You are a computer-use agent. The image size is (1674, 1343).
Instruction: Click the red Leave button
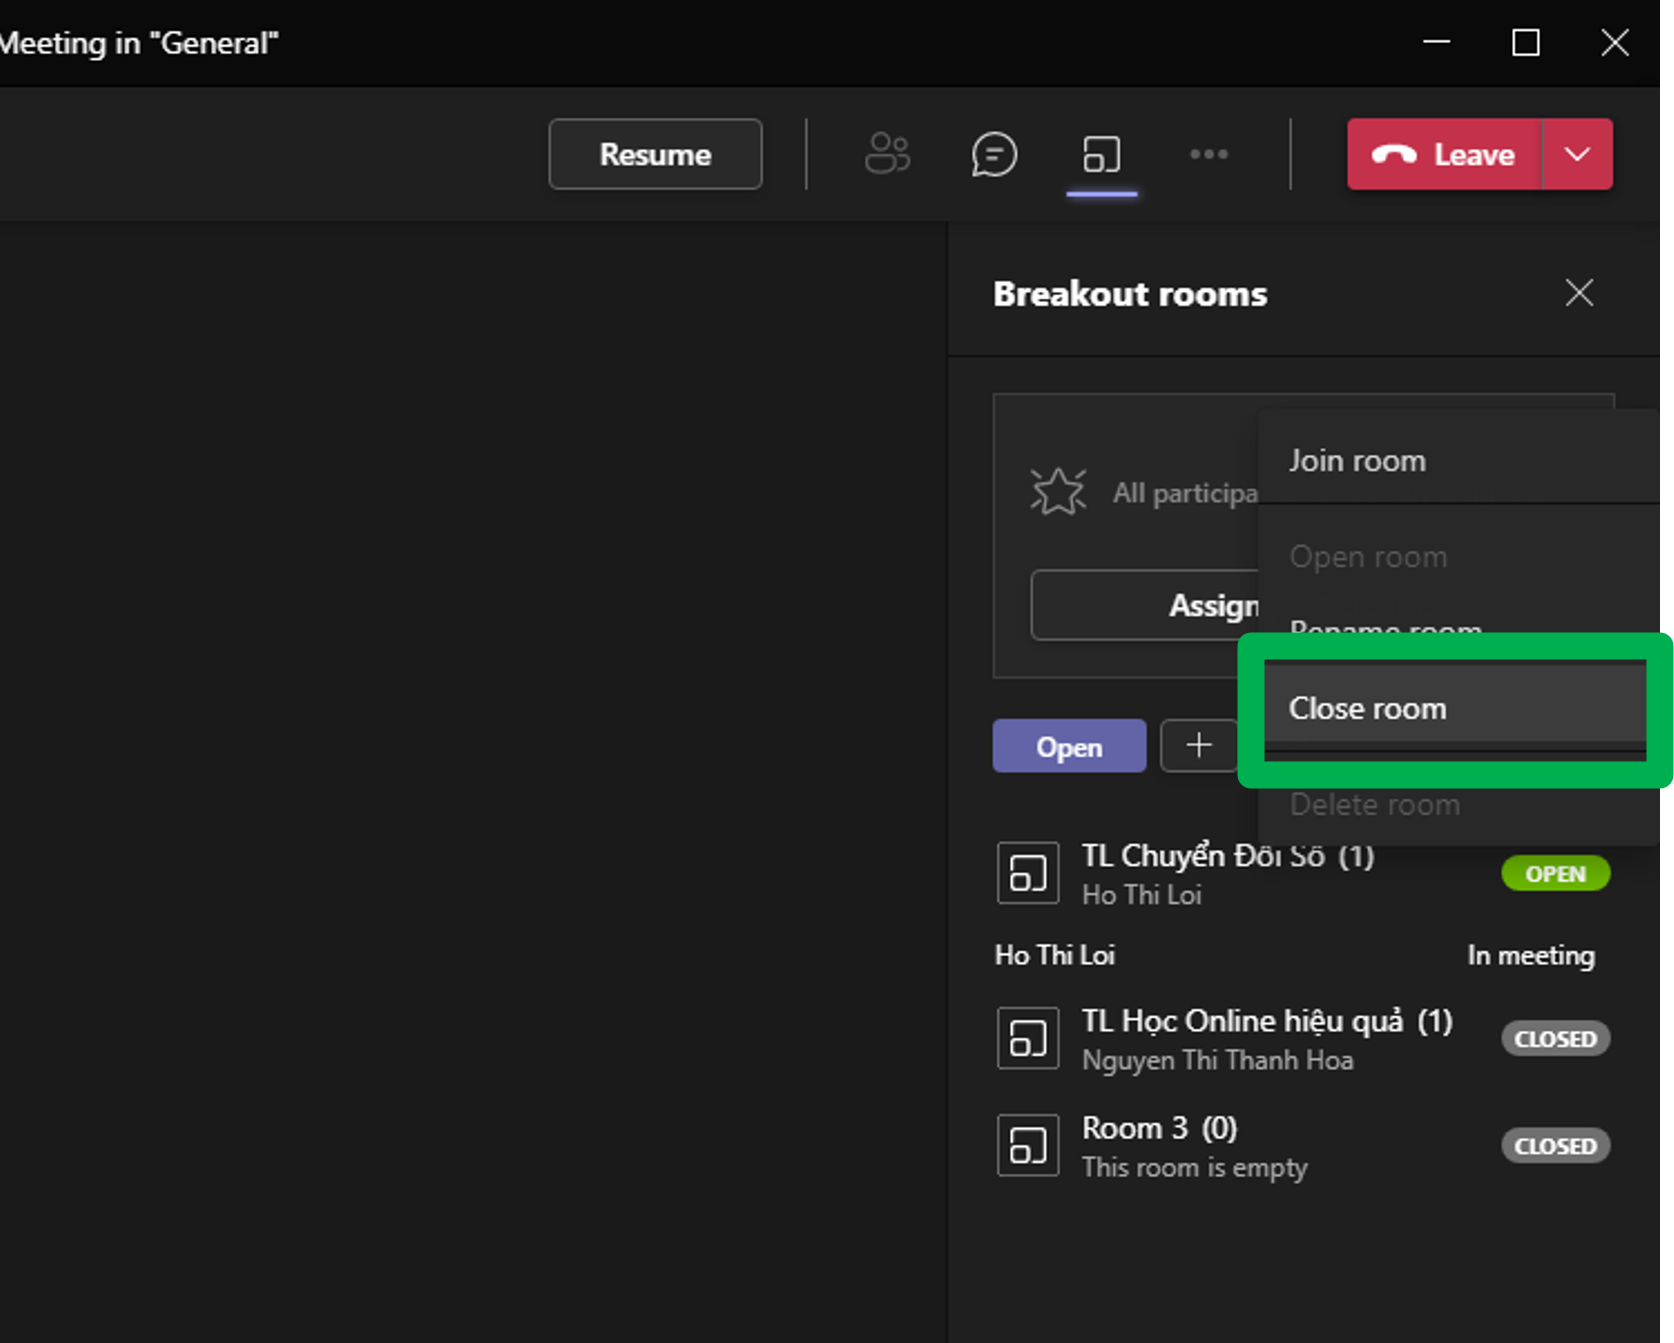click(1444, 154)
